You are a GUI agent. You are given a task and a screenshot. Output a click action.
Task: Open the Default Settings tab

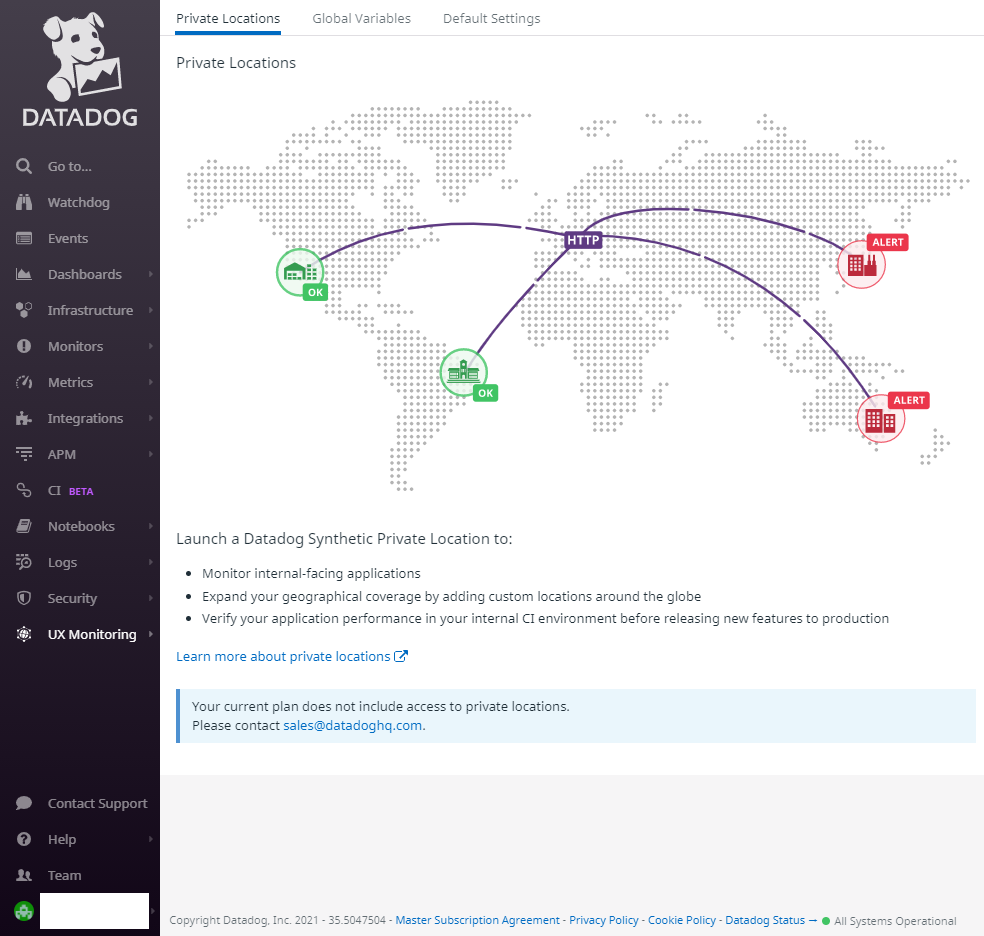(491, 19)
